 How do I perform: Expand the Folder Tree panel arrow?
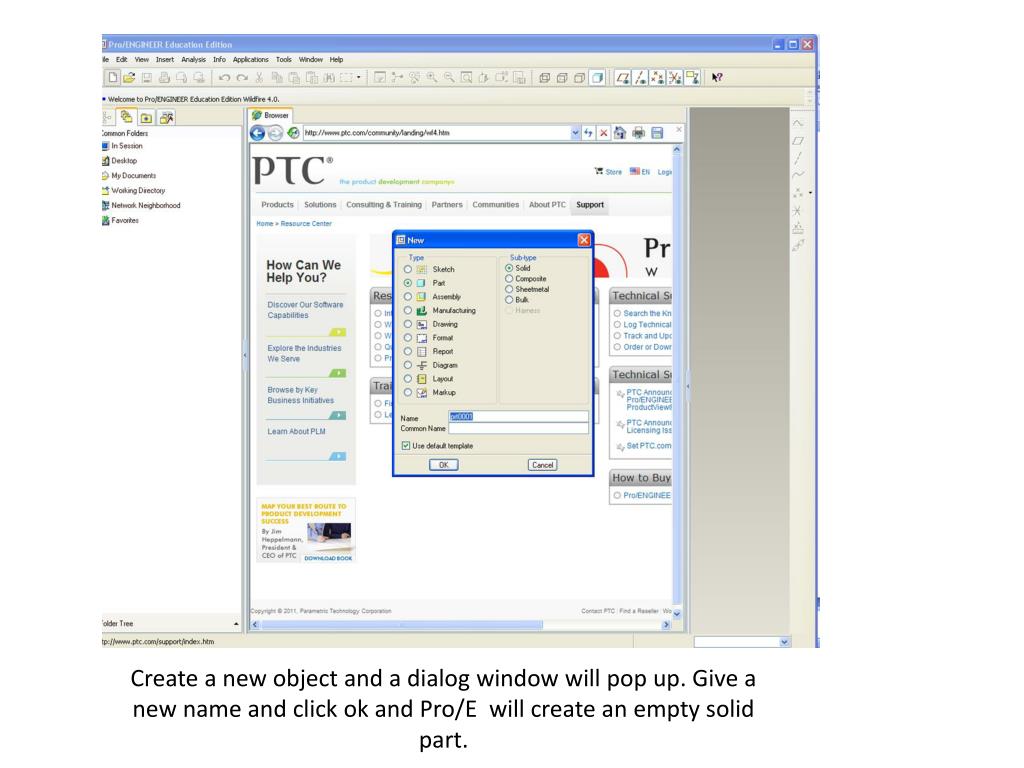236,624
